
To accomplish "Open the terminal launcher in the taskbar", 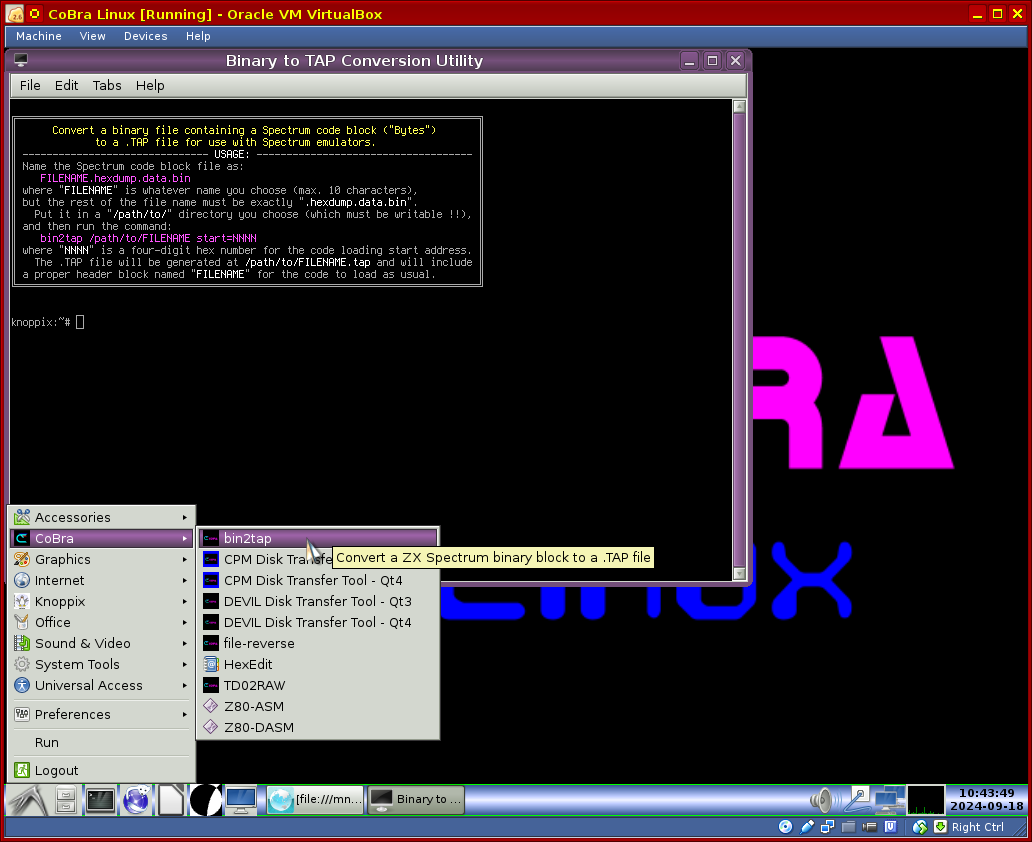I will pos(100,800).
